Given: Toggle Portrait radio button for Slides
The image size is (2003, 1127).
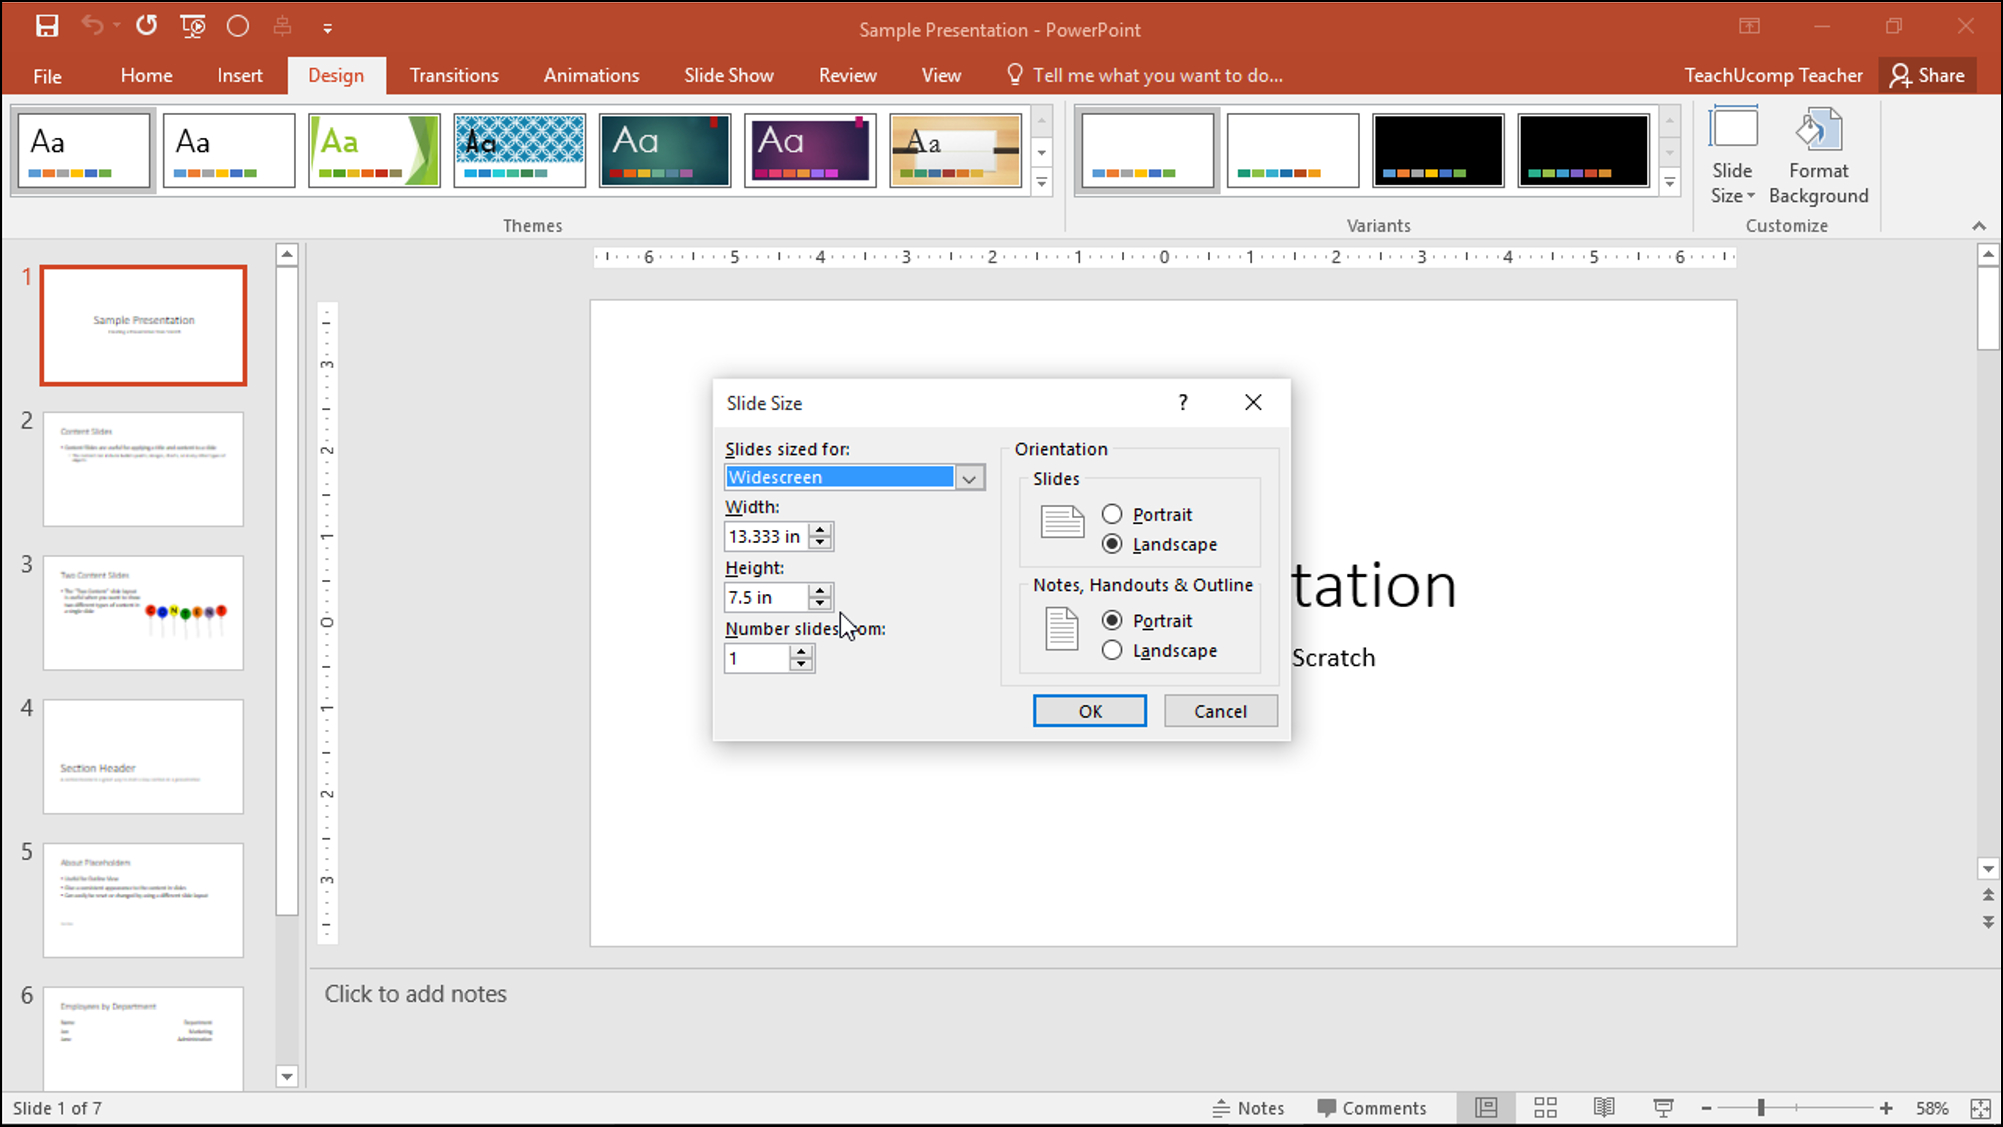Looking at the screenshot, I should tap(1112, 513).
